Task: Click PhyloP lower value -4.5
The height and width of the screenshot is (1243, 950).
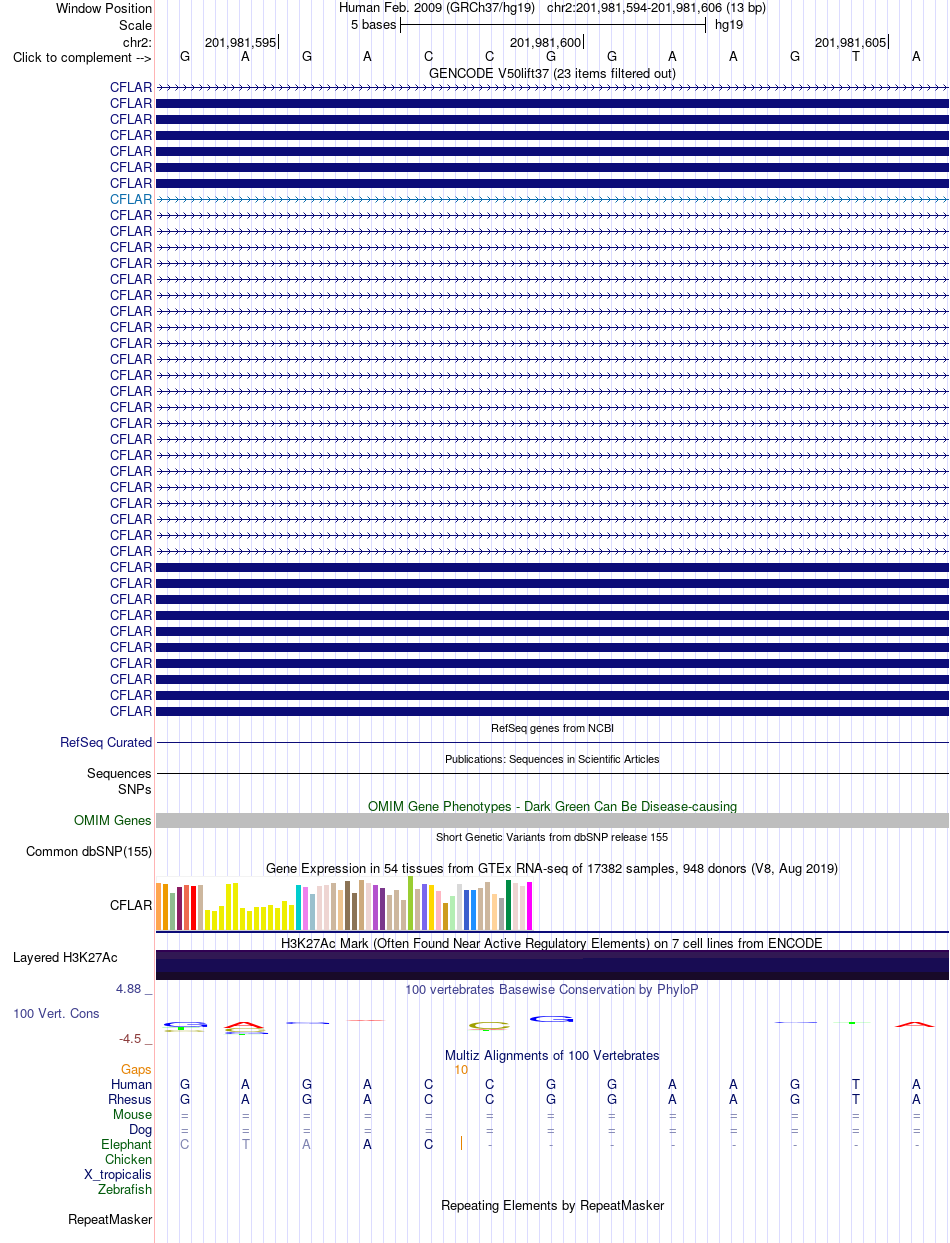Action: tap(132, 1038)
